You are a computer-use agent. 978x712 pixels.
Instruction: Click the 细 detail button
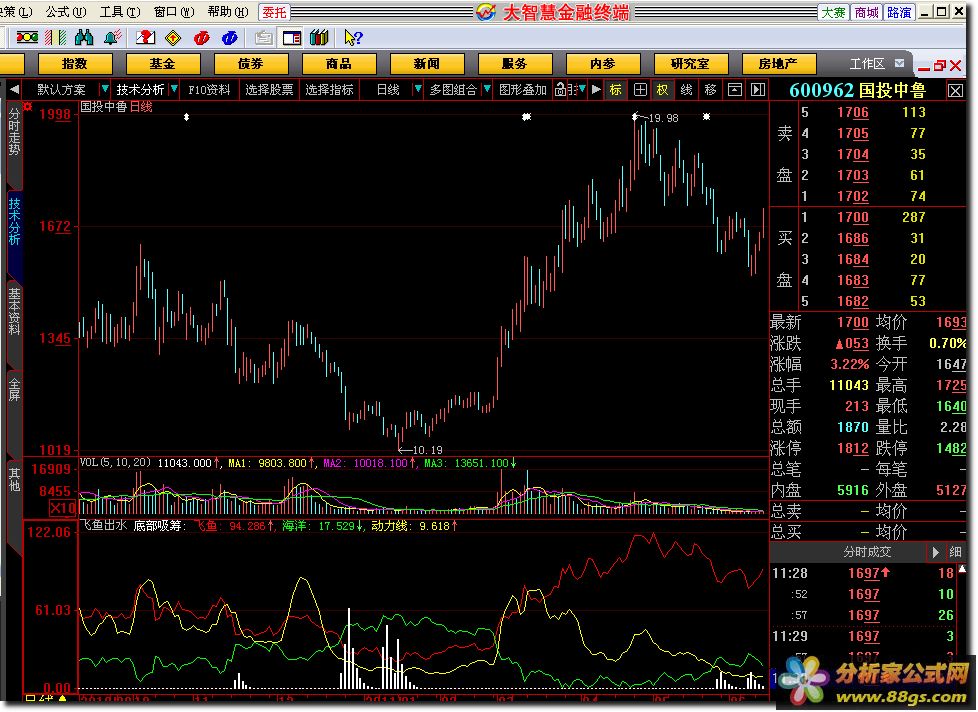click(955, 552)
